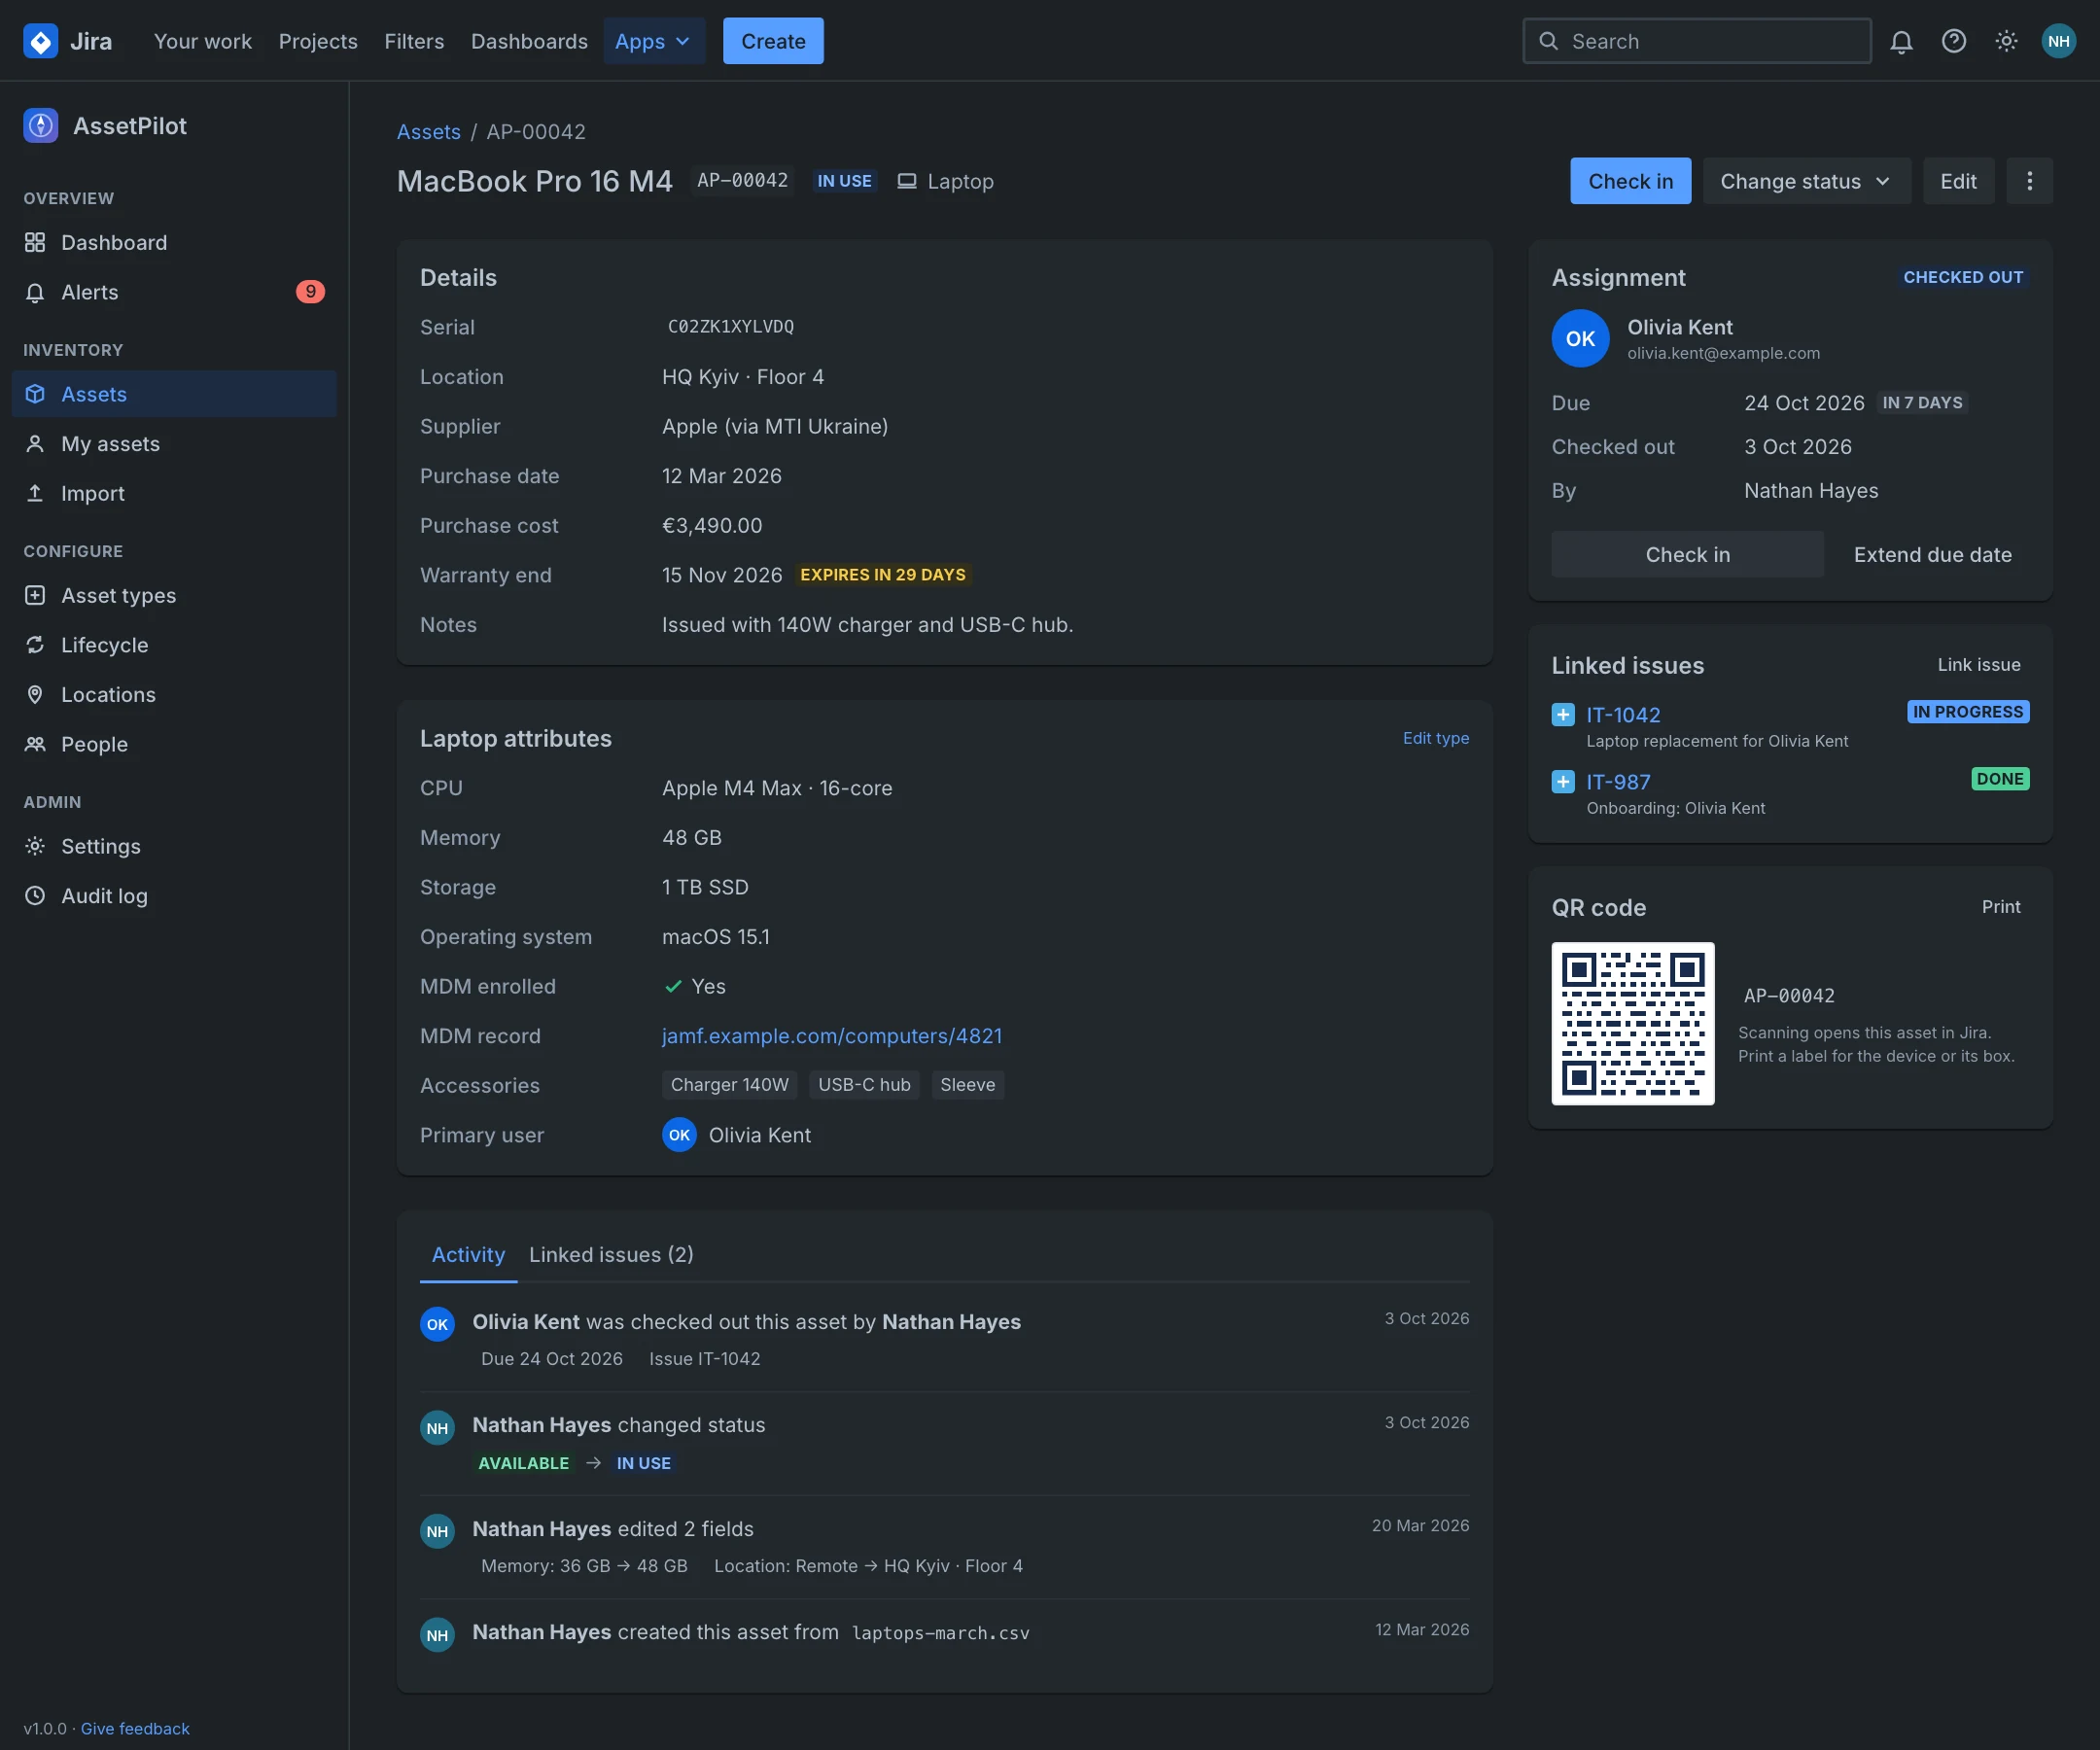Open the notifications bell
The image size is (2100, 1750).
coord(1901,41)
